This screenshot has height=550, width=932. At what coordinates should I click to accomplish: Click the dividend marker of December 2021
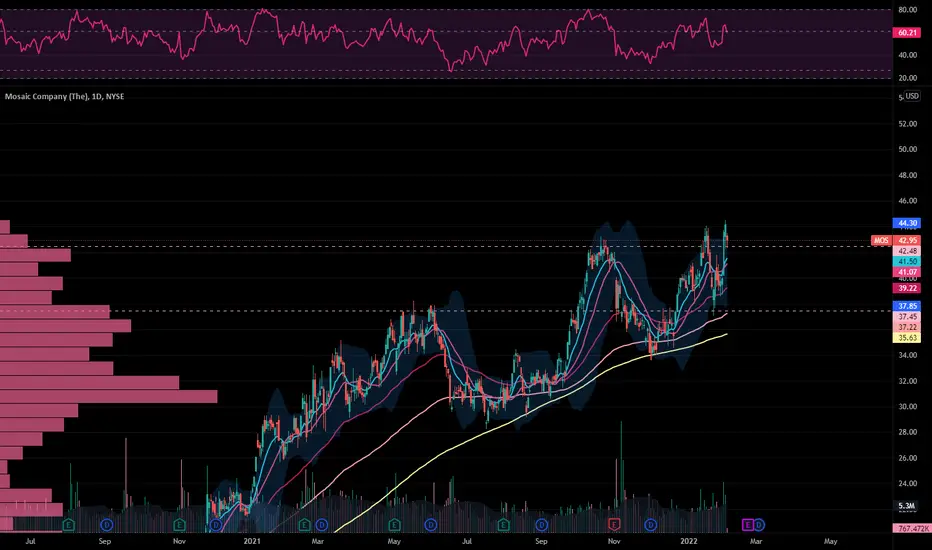(x=651, y=525)
